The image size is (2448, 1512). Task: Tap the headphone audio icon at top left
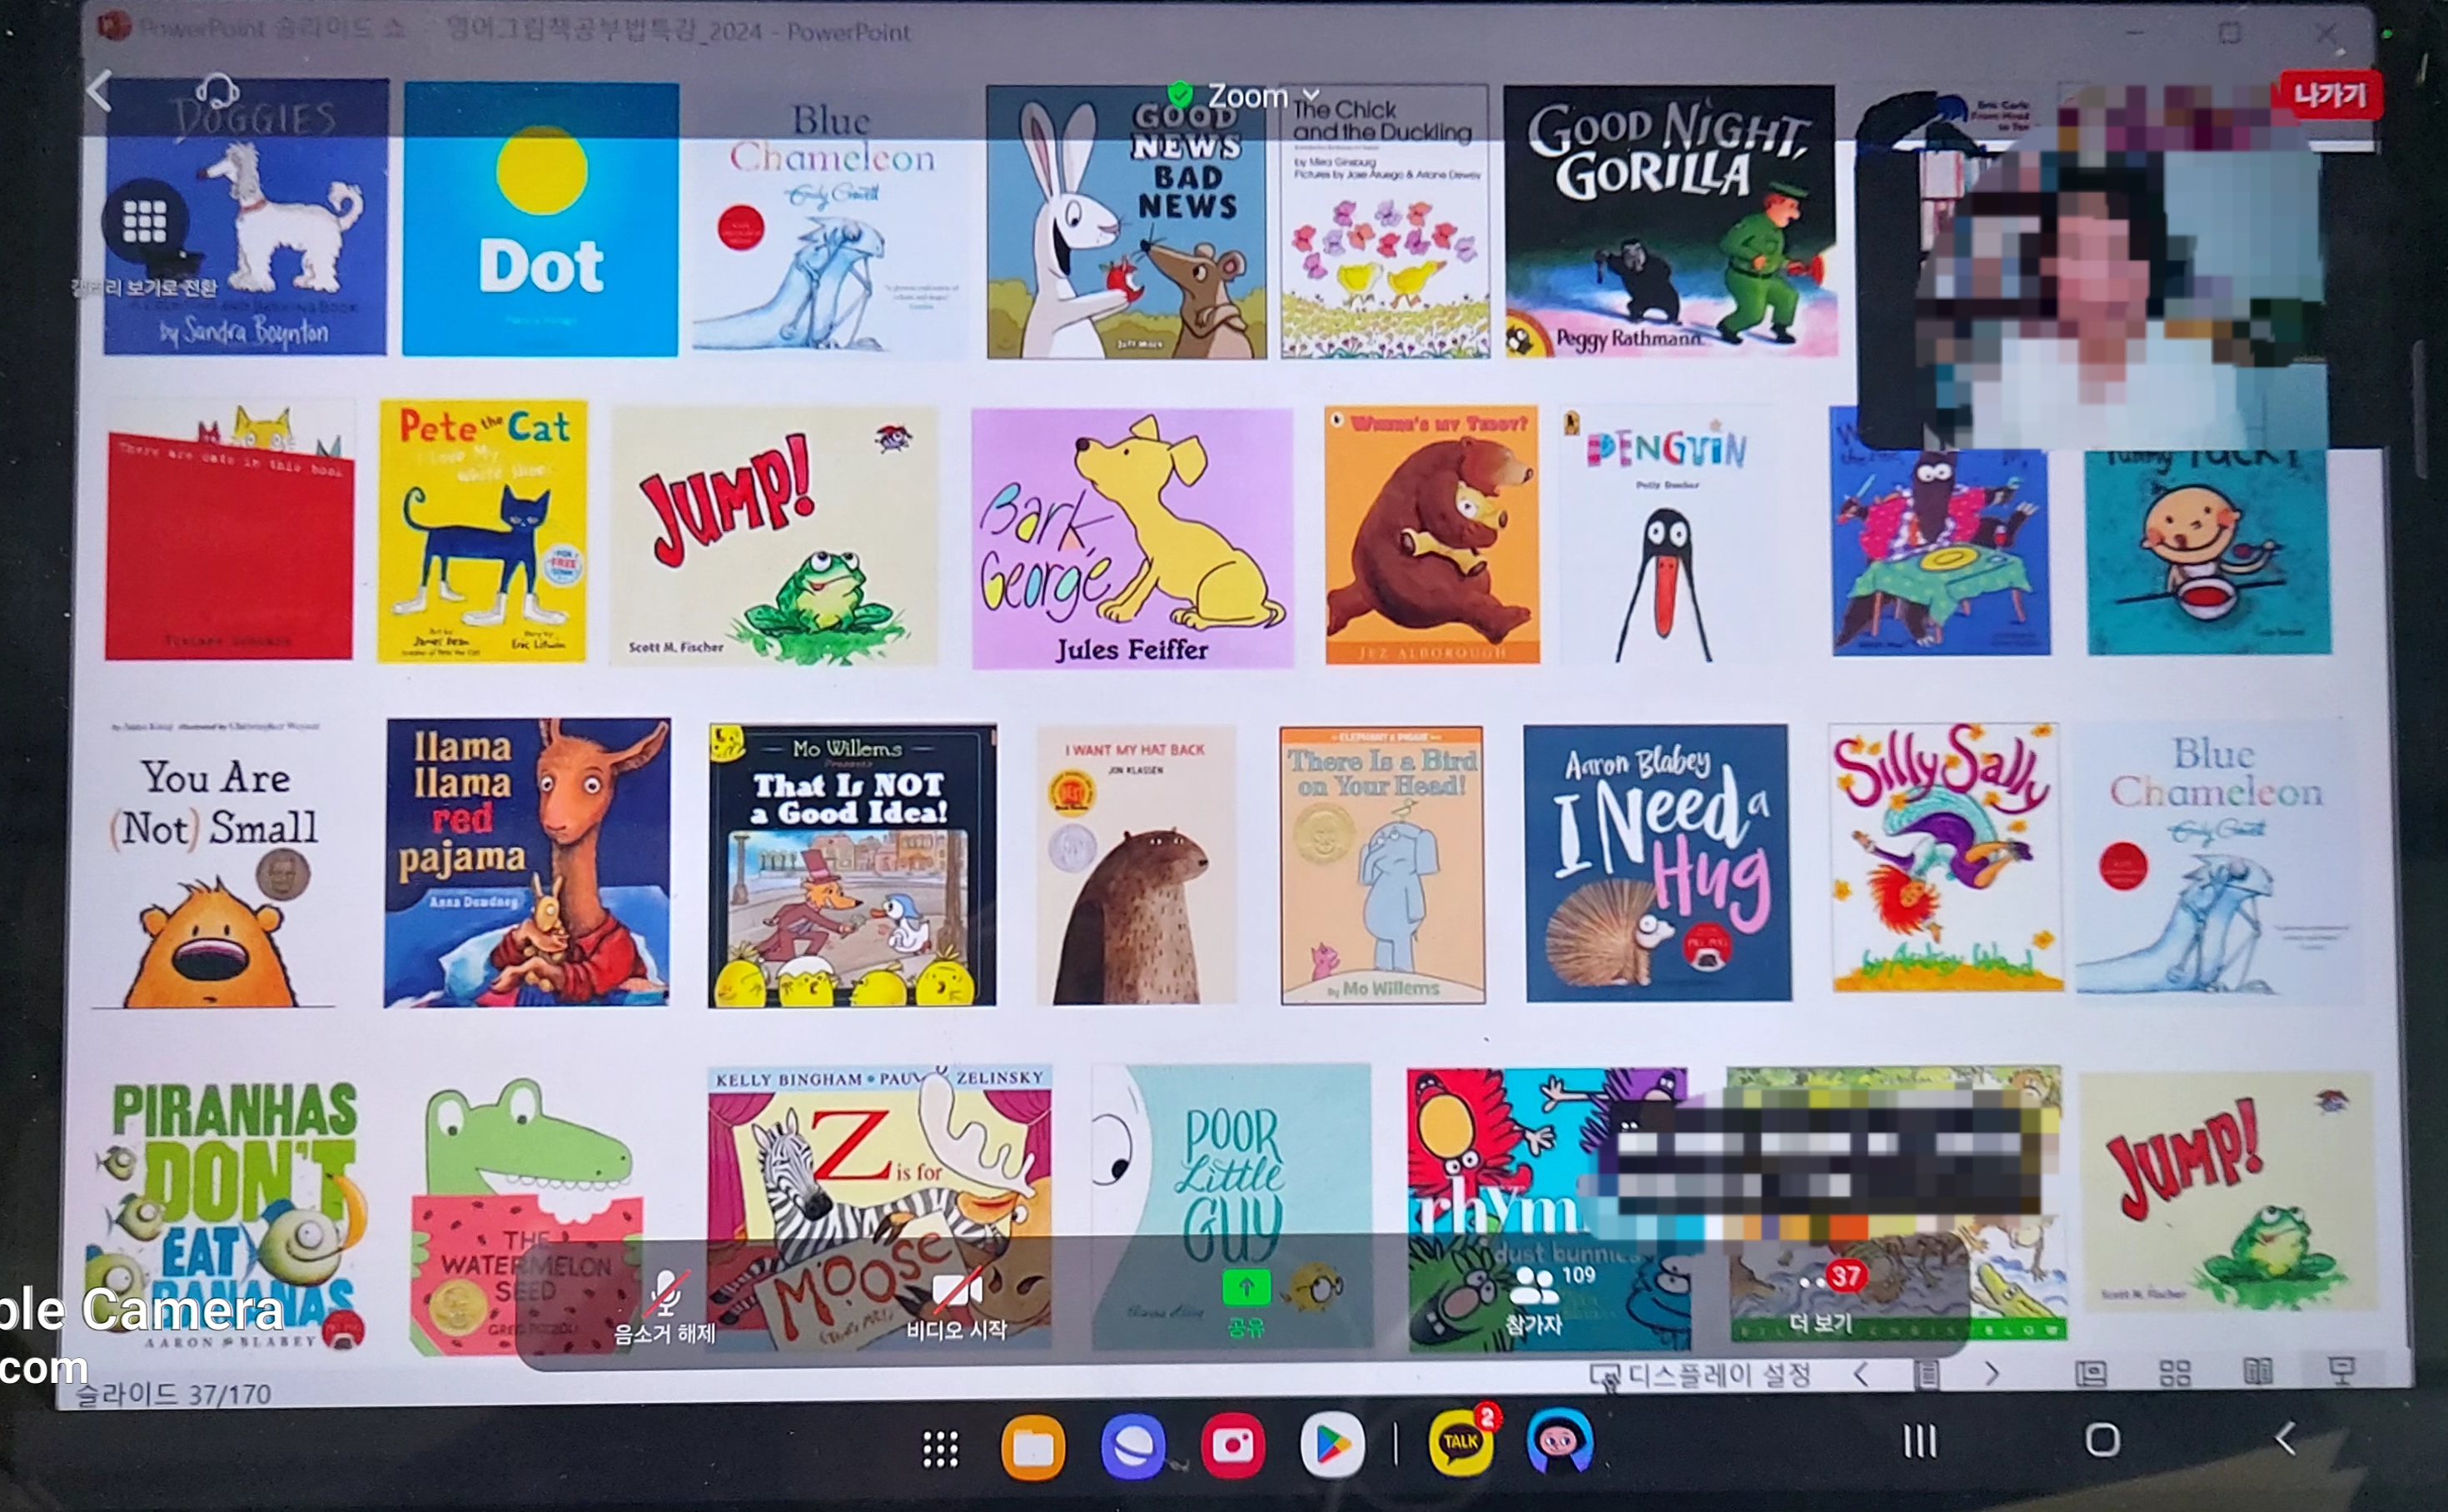[215, 92]
